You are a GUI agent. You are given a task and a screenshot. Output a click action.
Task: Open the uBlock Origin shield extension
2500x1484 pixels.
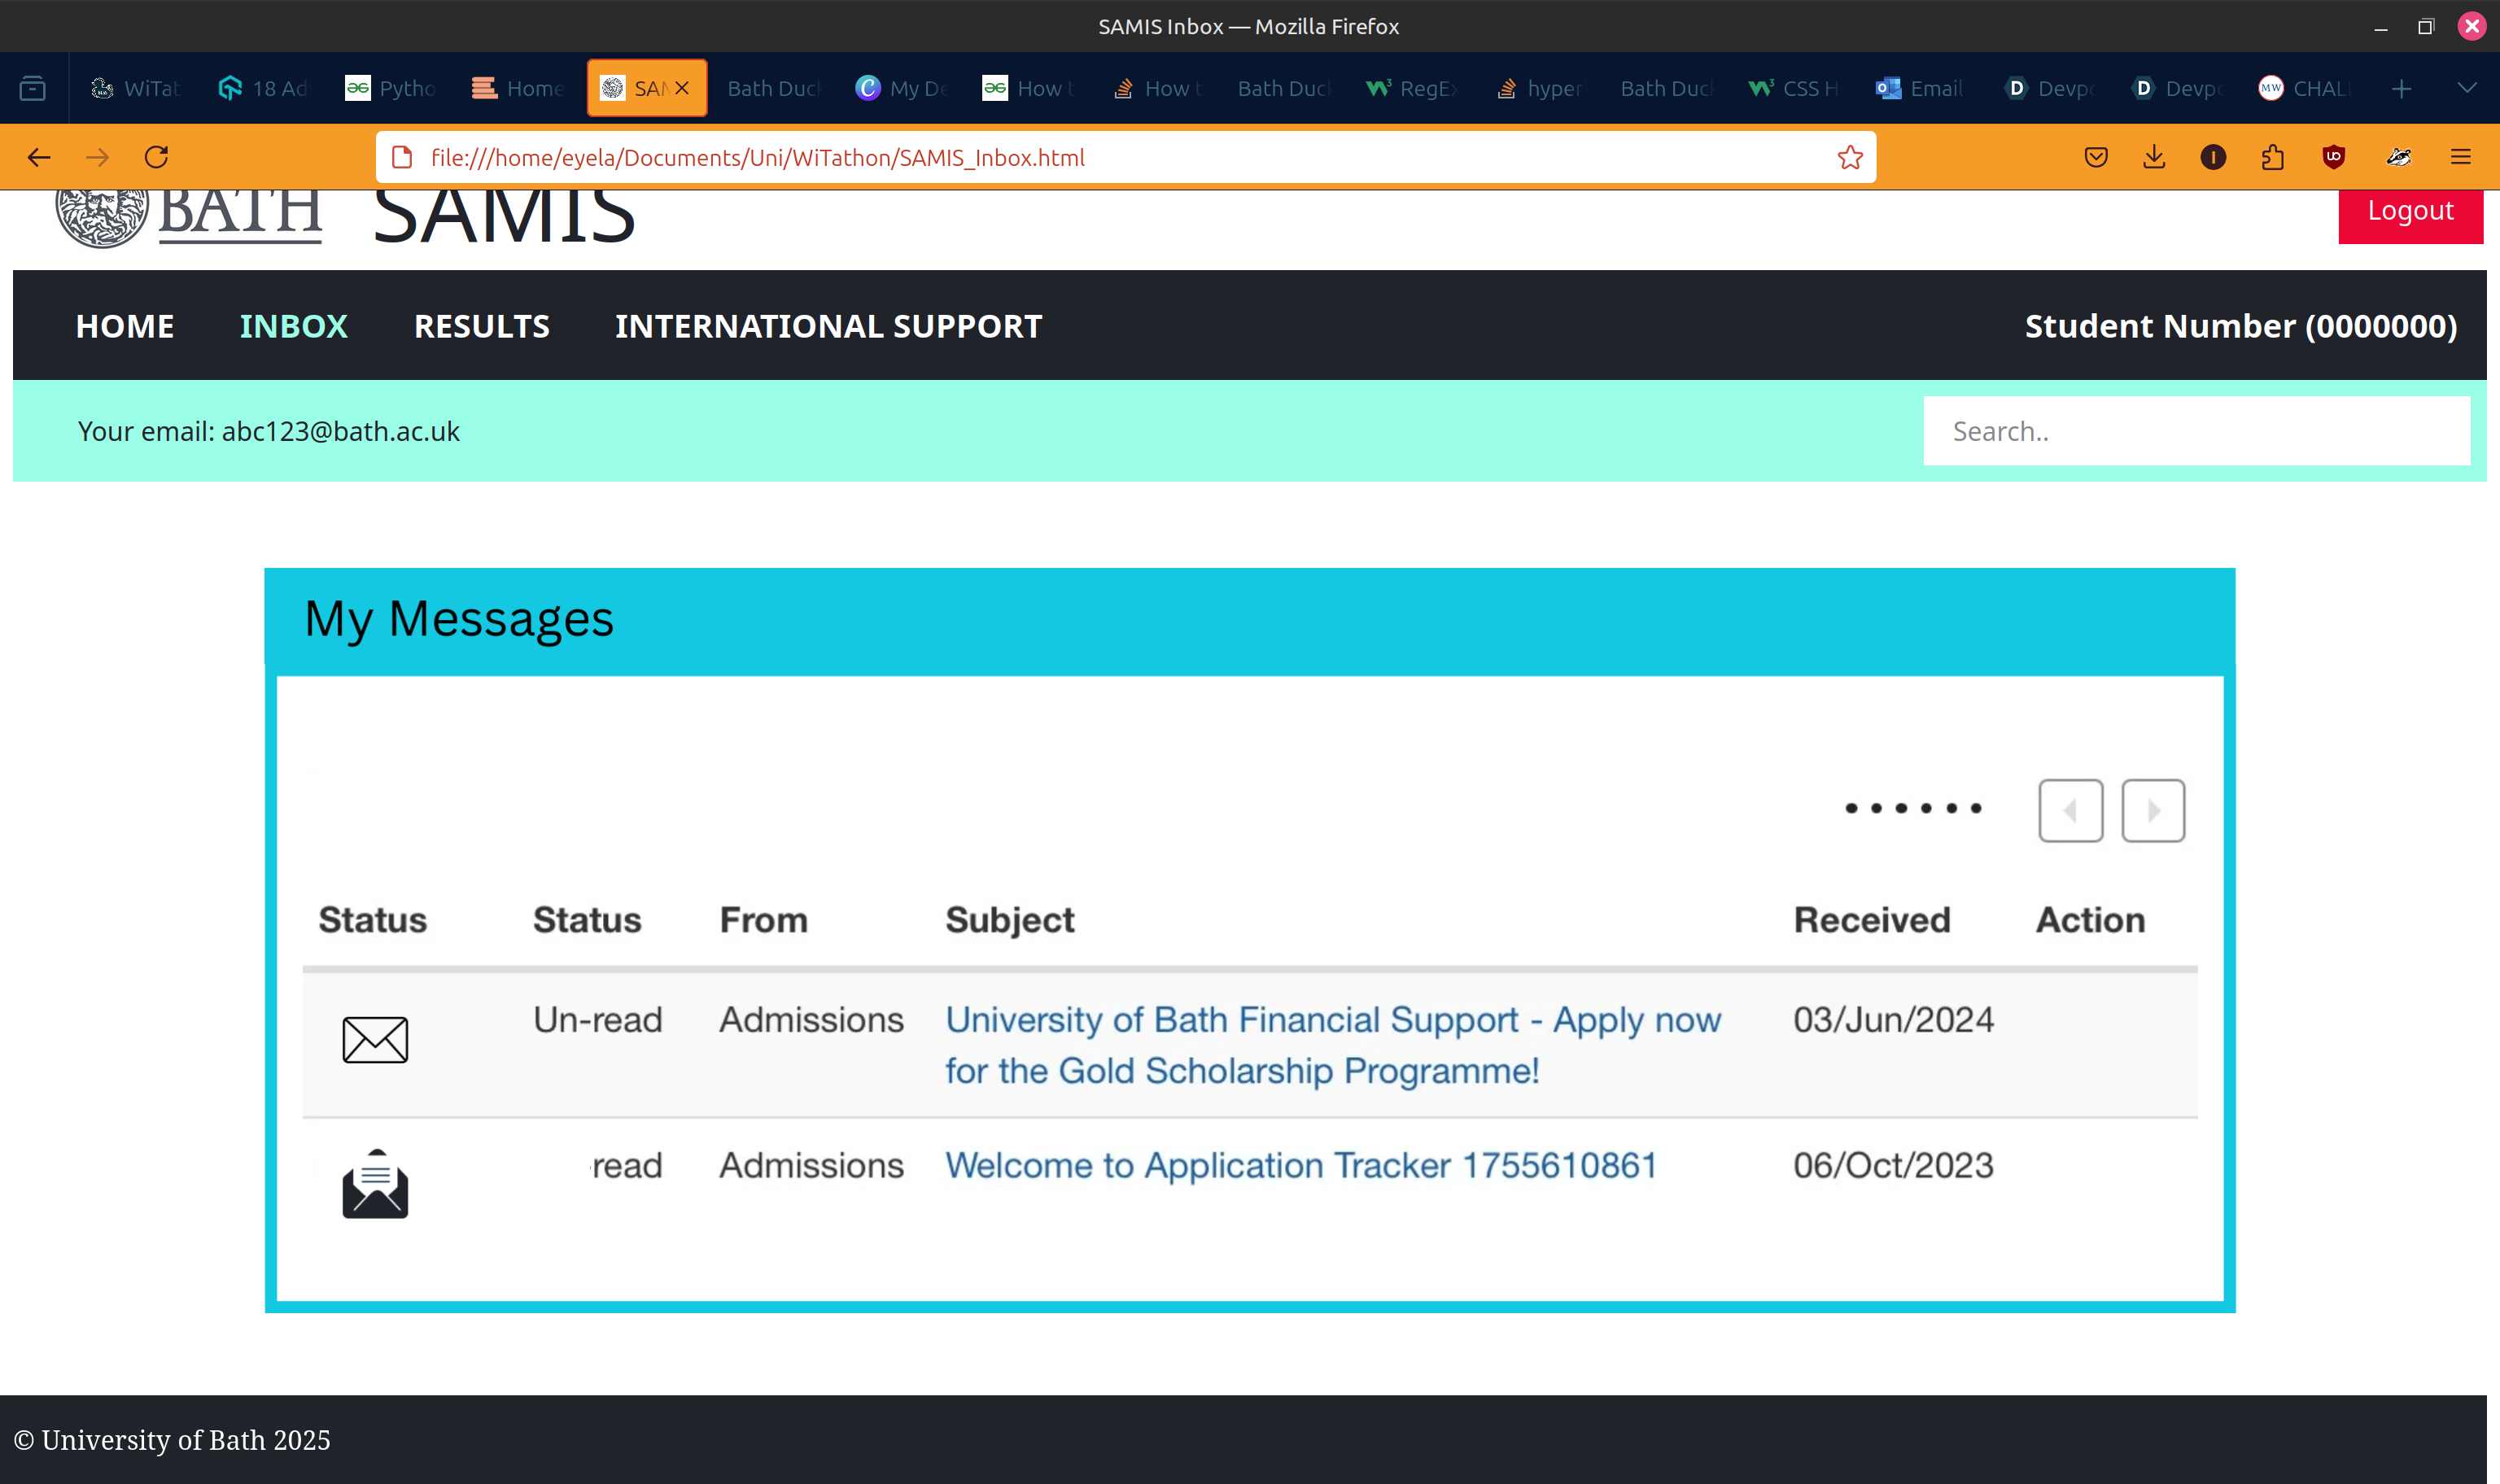click(x=2333, y=157)
